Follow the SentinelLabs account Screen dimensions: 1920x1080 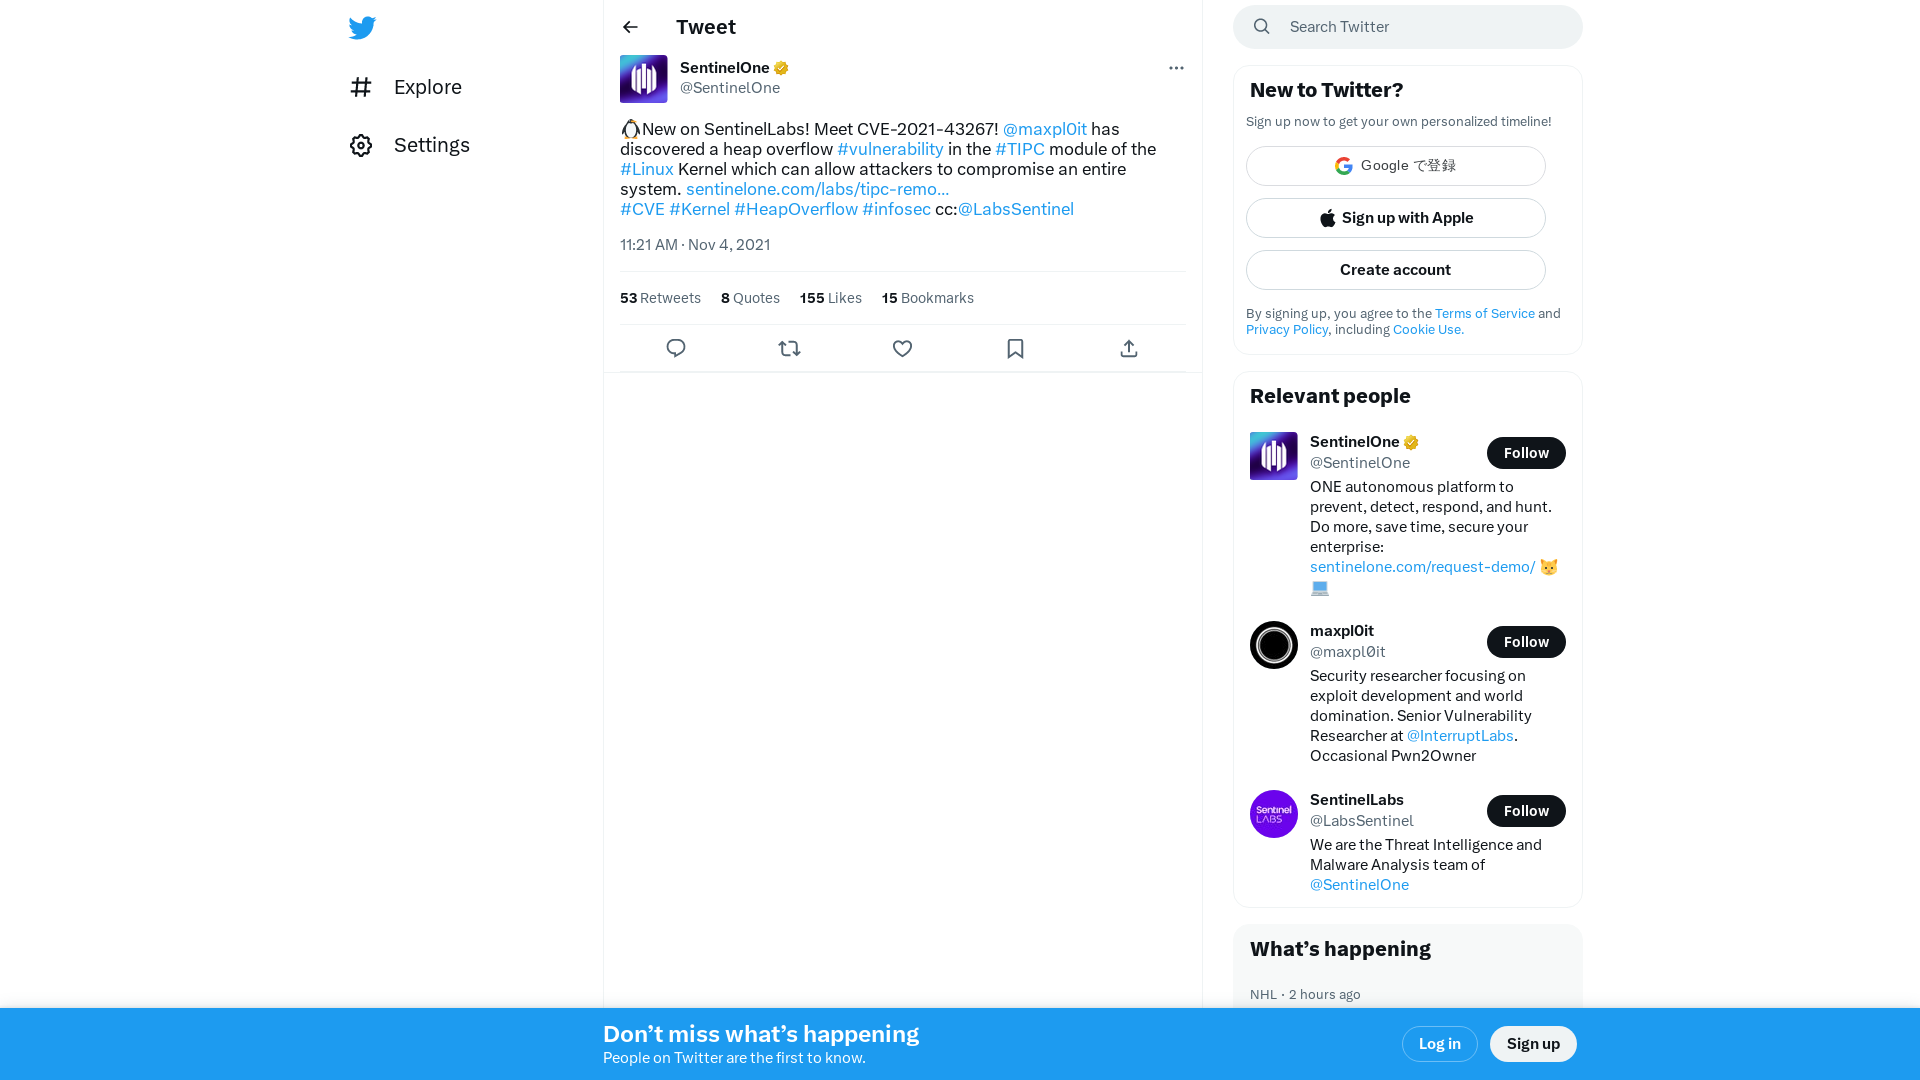point(1526,811)
